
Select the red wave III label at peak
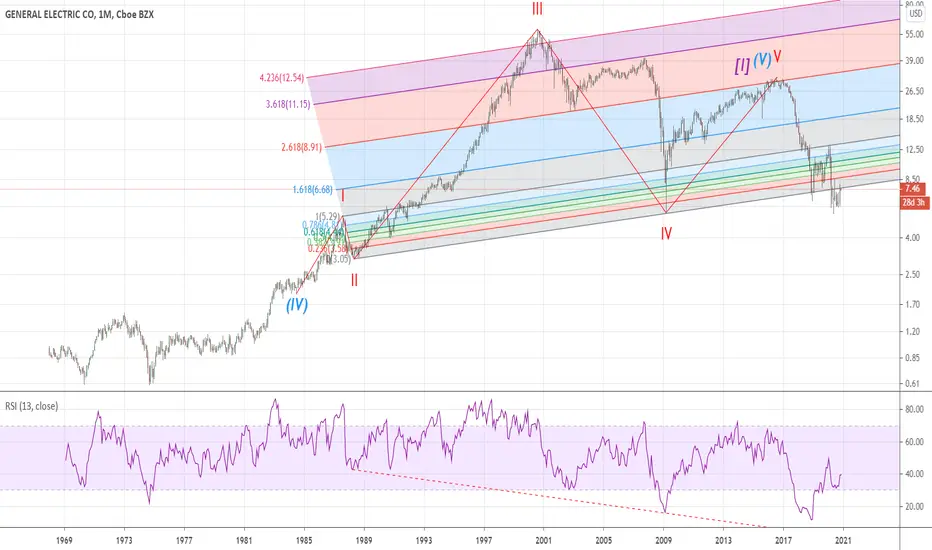point(537,9)
